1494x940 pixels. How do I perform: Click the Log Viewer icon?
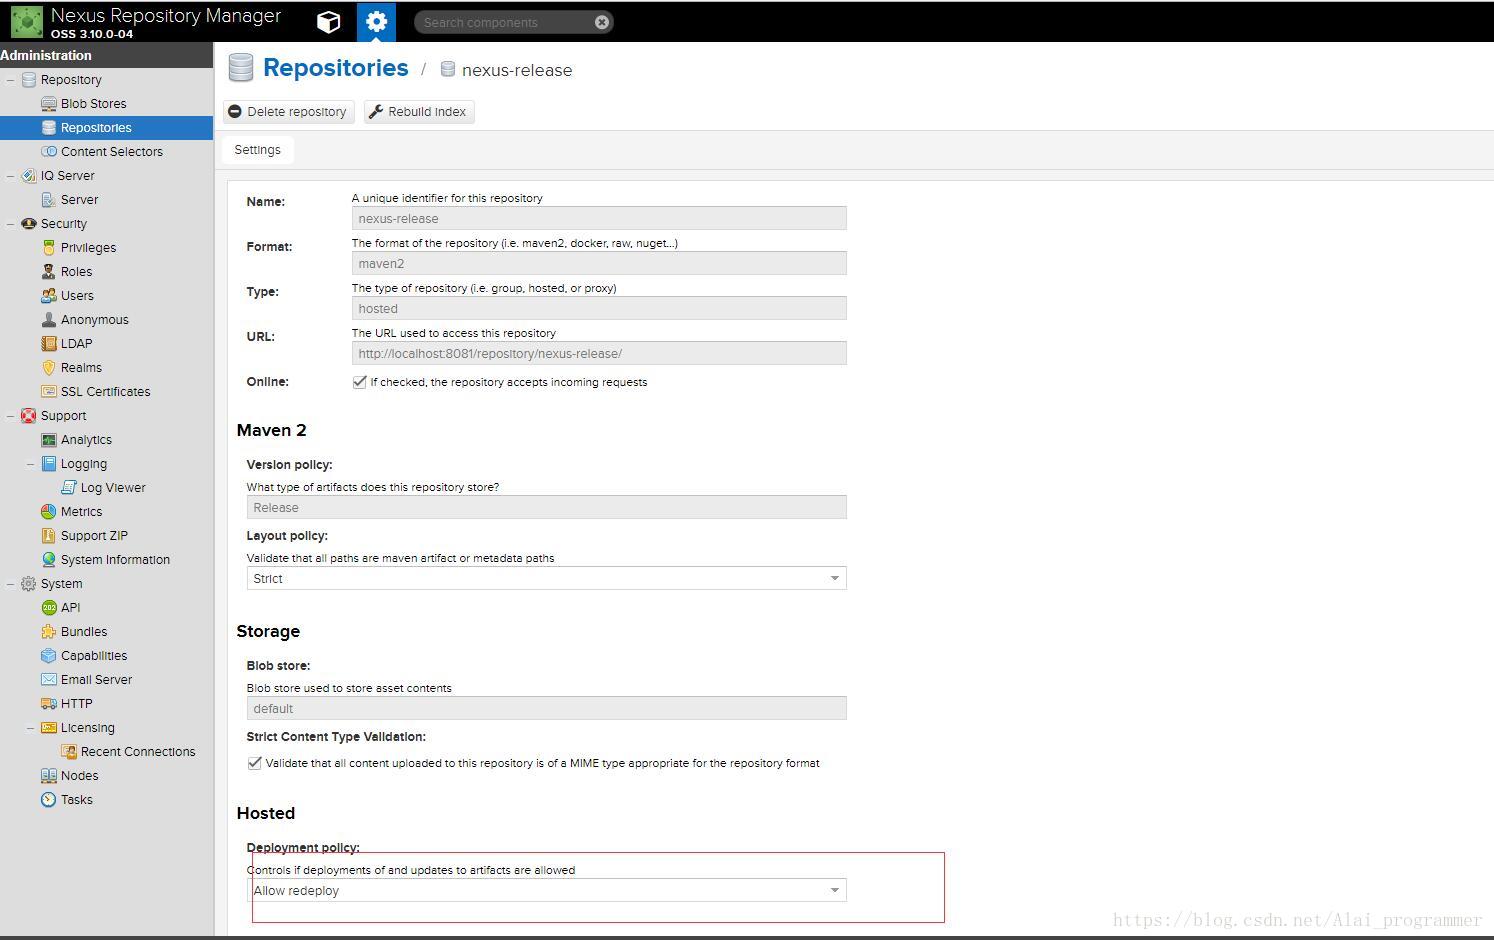coord(69,488)
